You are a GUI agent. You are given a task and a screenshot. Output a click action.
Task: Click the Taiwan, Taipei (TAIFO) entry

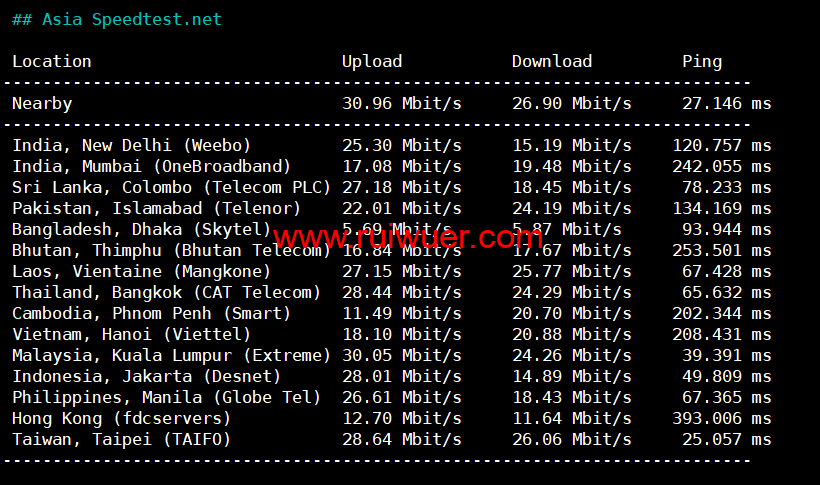[121, 439]
